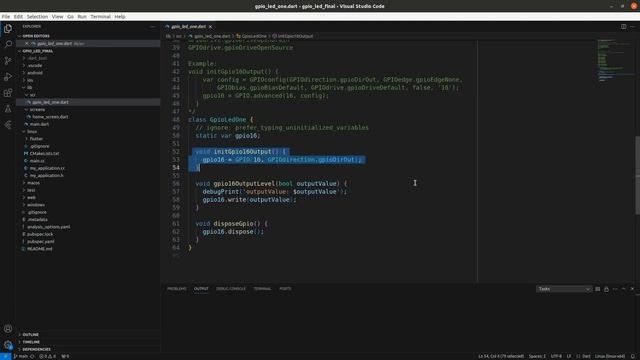Switch to the Debug Console tab

[x=231, y=289]
